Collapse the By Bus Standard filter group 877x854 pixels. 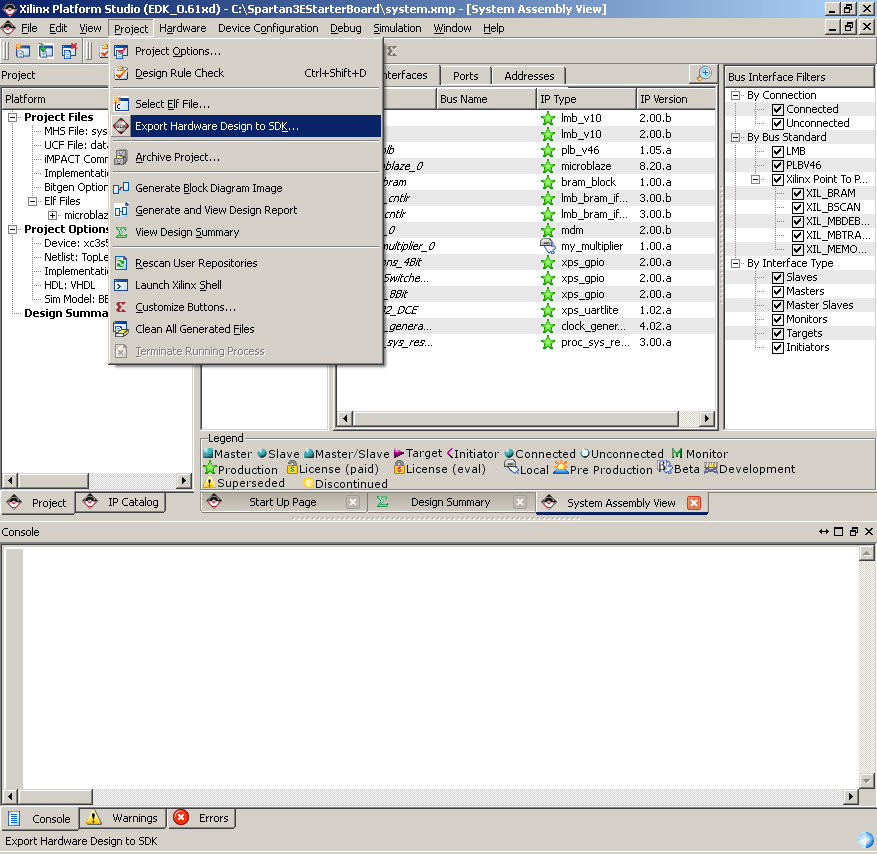click(735, 138)
